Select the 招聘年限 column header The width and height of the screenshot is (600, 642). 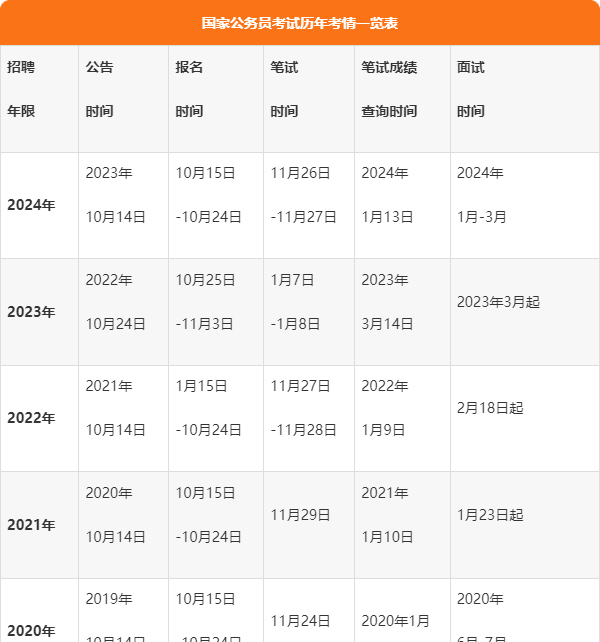pos(21,89)
